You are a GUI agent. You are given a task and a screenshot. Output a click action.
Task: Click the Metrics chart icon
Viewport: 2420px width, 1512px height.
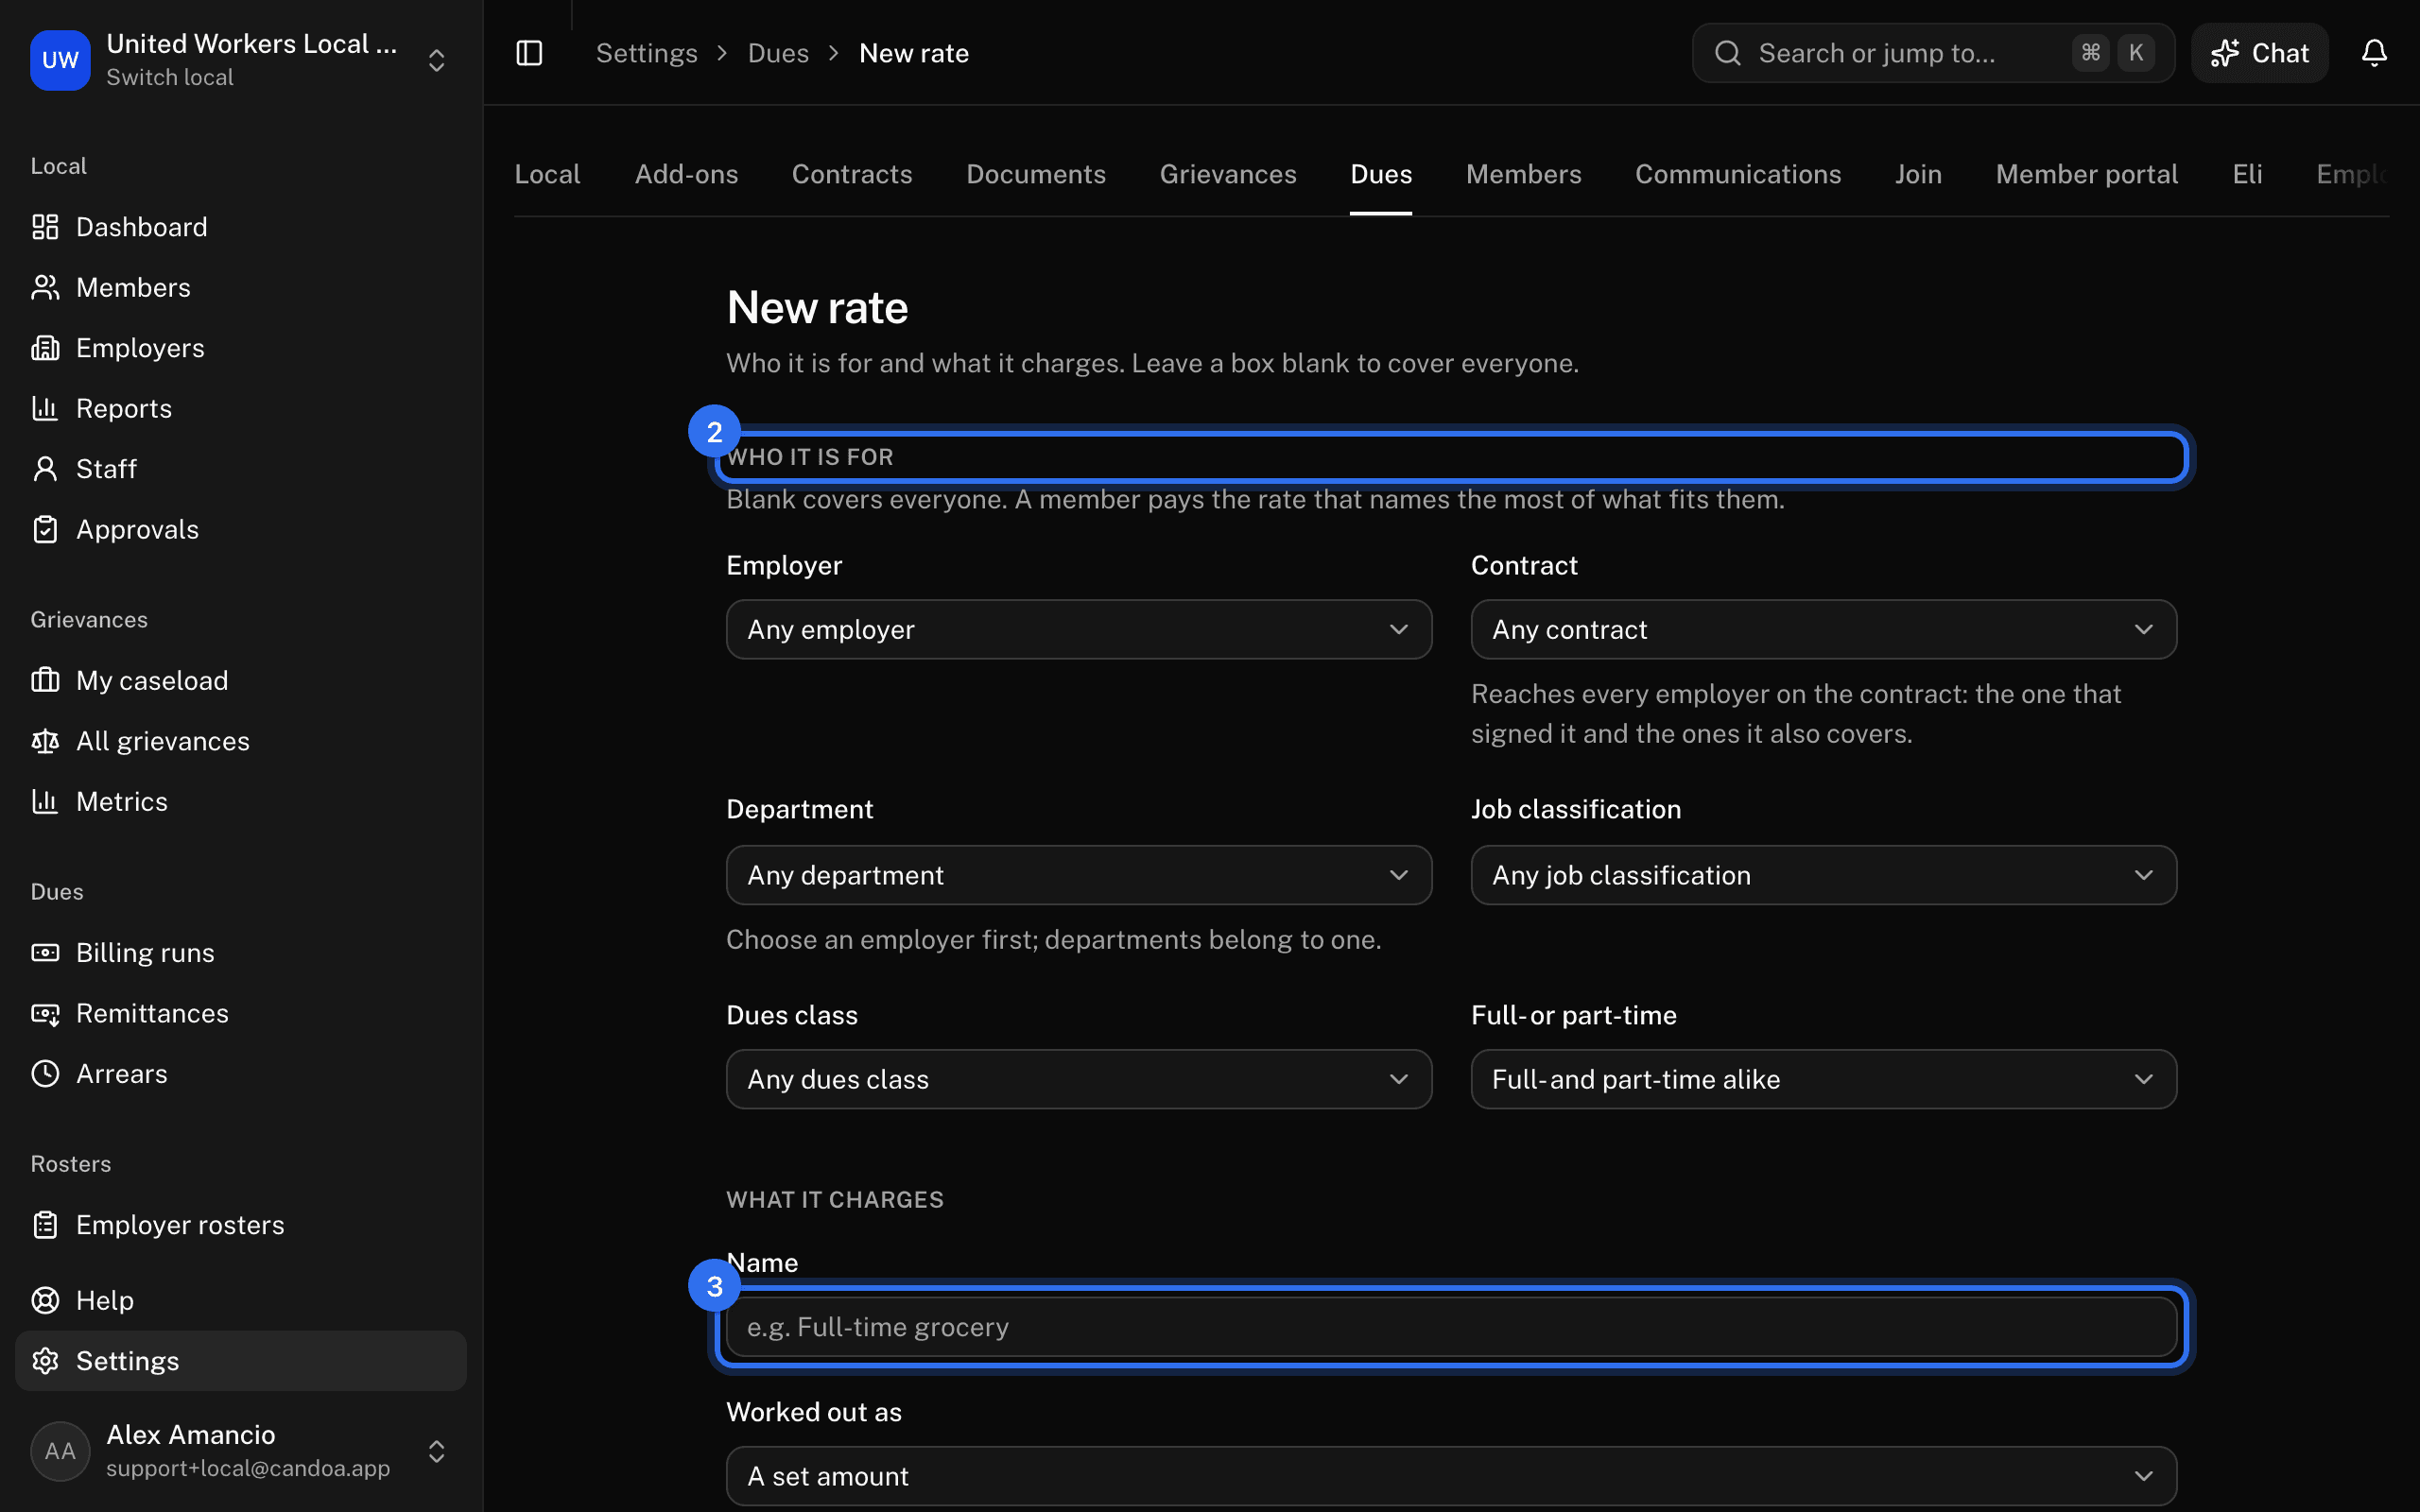click(45, 801)
